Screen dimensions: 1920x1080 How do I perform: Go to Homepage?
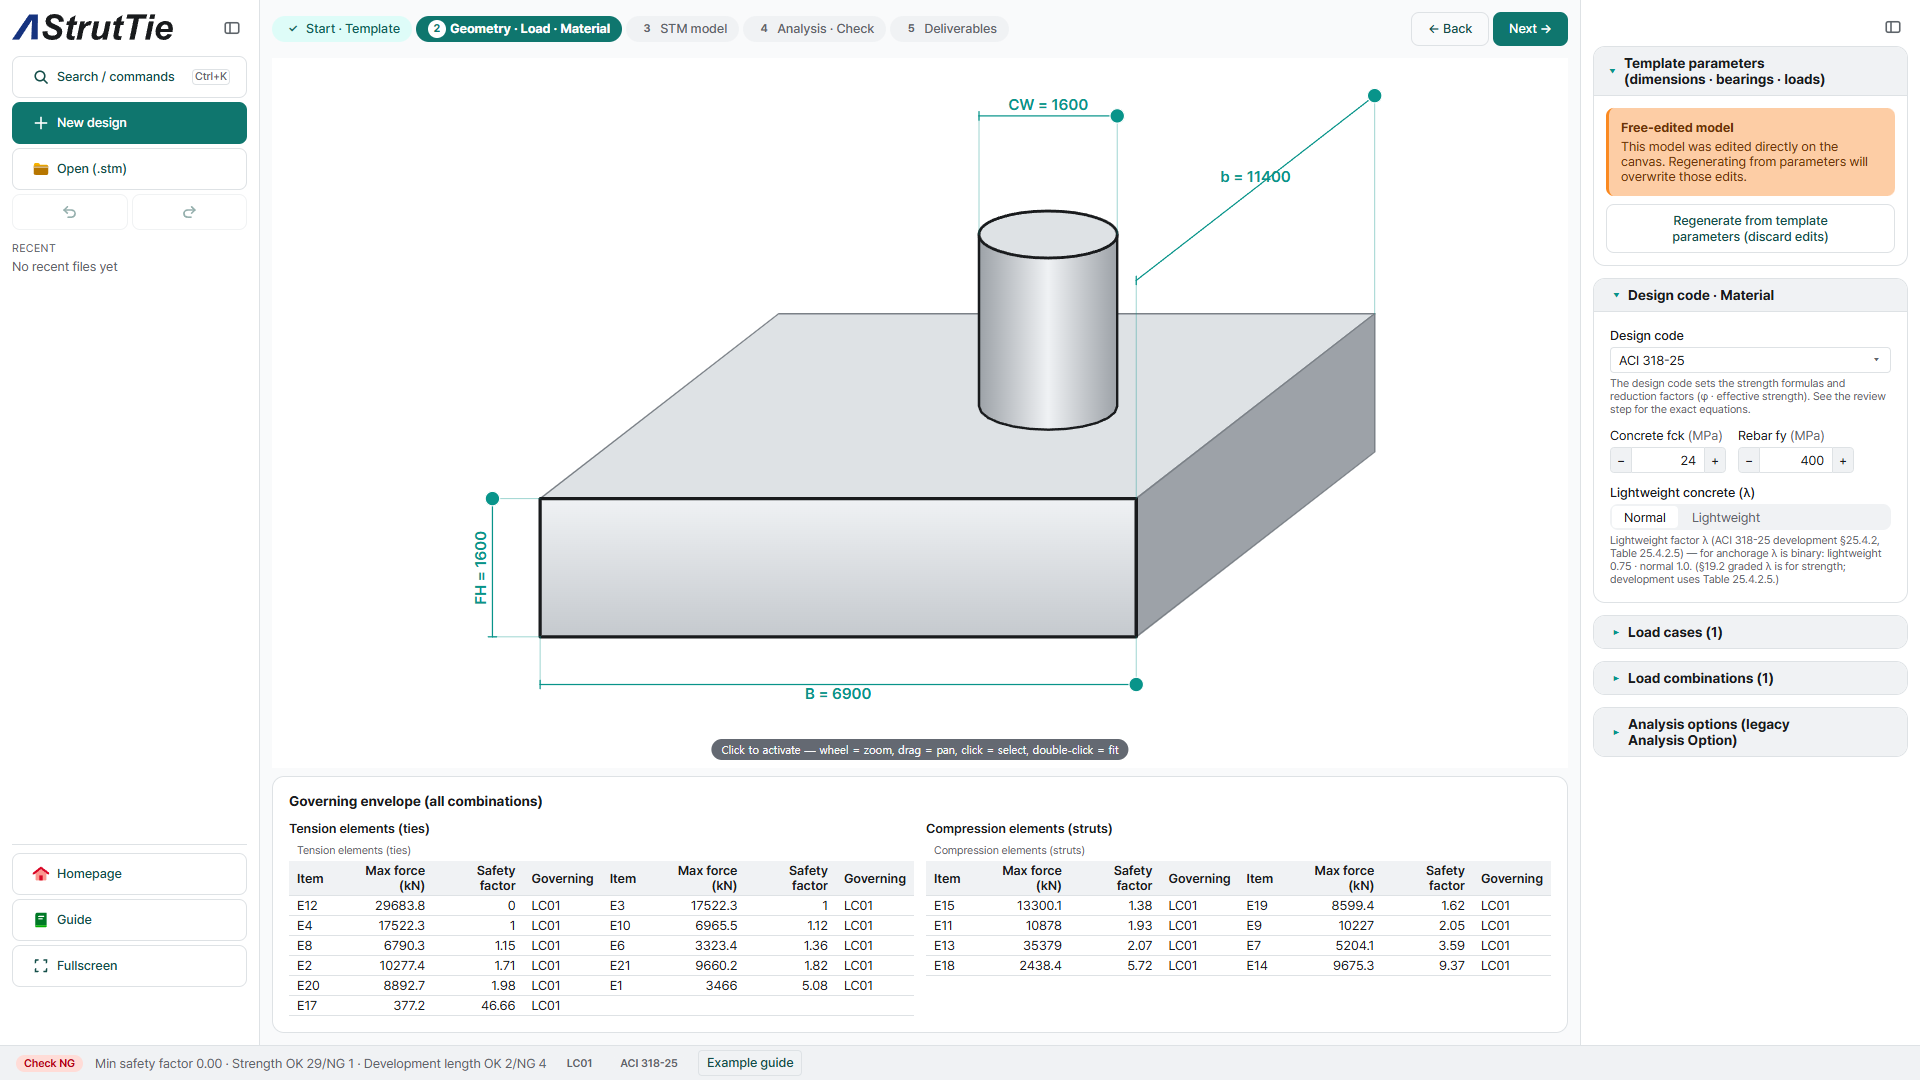[x=129, y=874]
